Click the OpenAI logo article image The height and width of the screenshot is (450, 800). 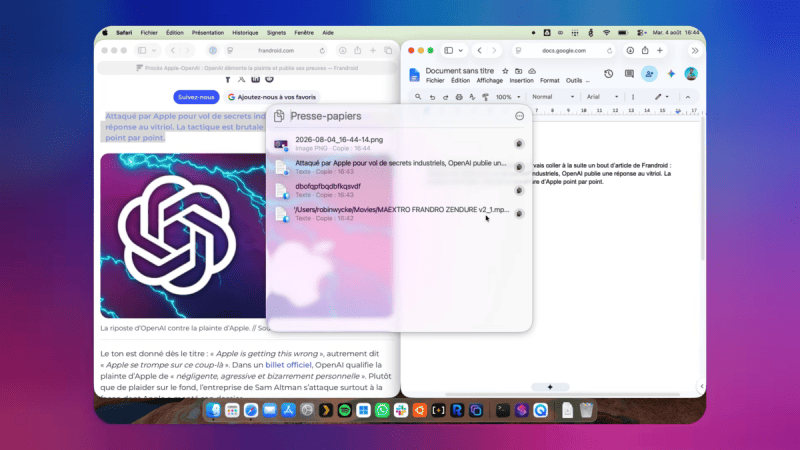183,236
